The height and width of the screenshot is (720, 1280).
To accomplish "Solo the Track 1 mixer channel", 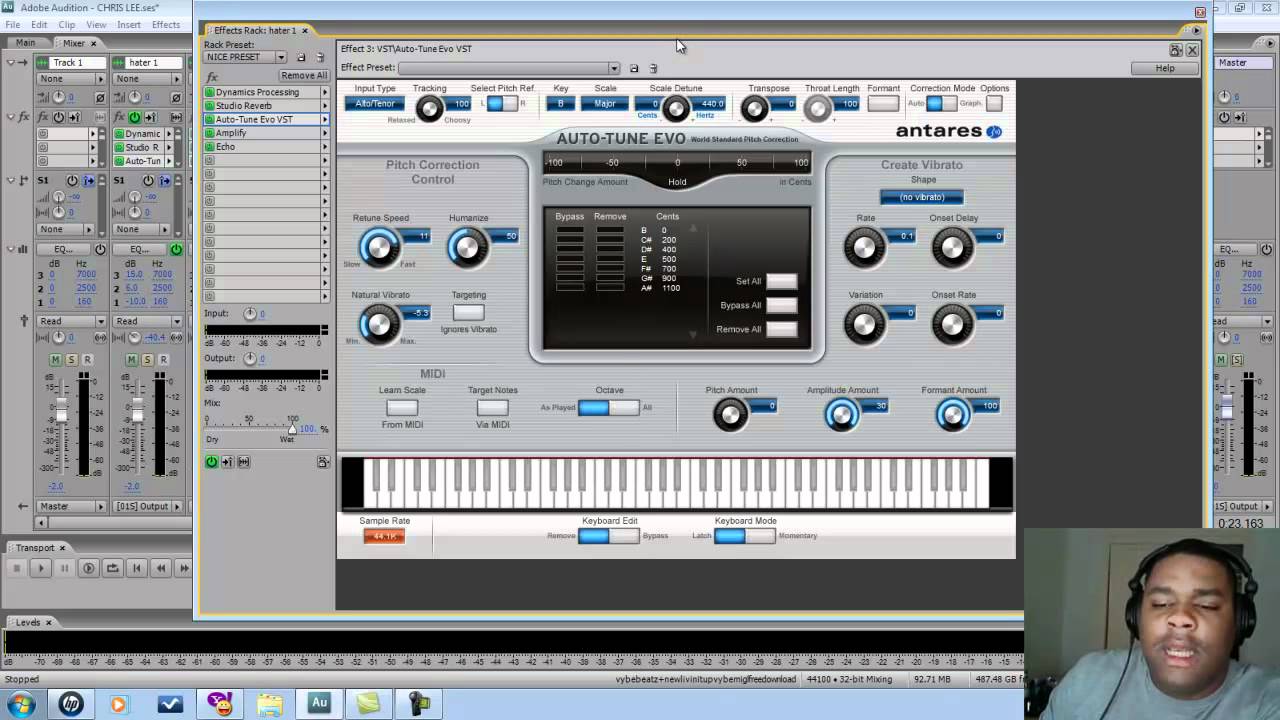I will click(71, 360).
